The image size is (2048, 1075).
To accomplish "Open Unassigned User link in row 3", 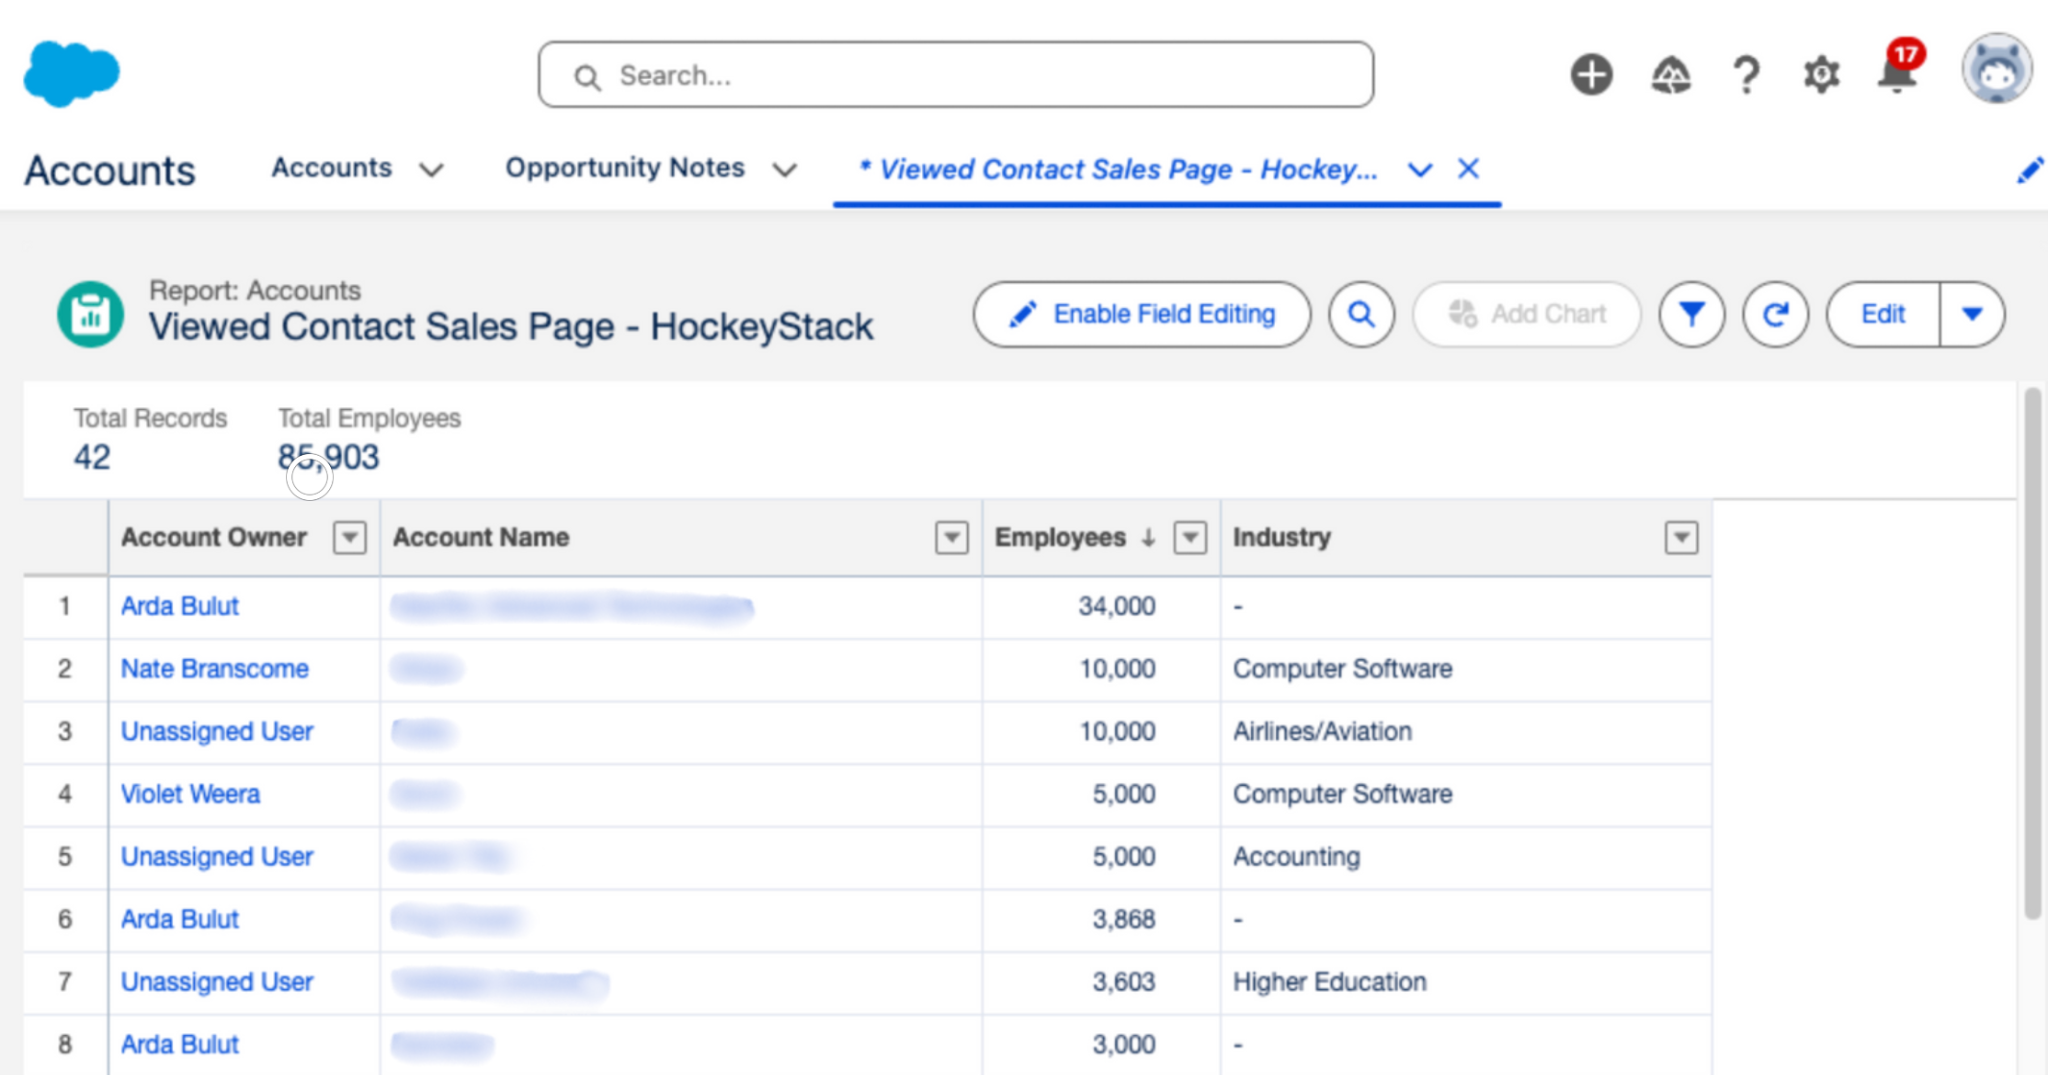I will coord(217,732).
